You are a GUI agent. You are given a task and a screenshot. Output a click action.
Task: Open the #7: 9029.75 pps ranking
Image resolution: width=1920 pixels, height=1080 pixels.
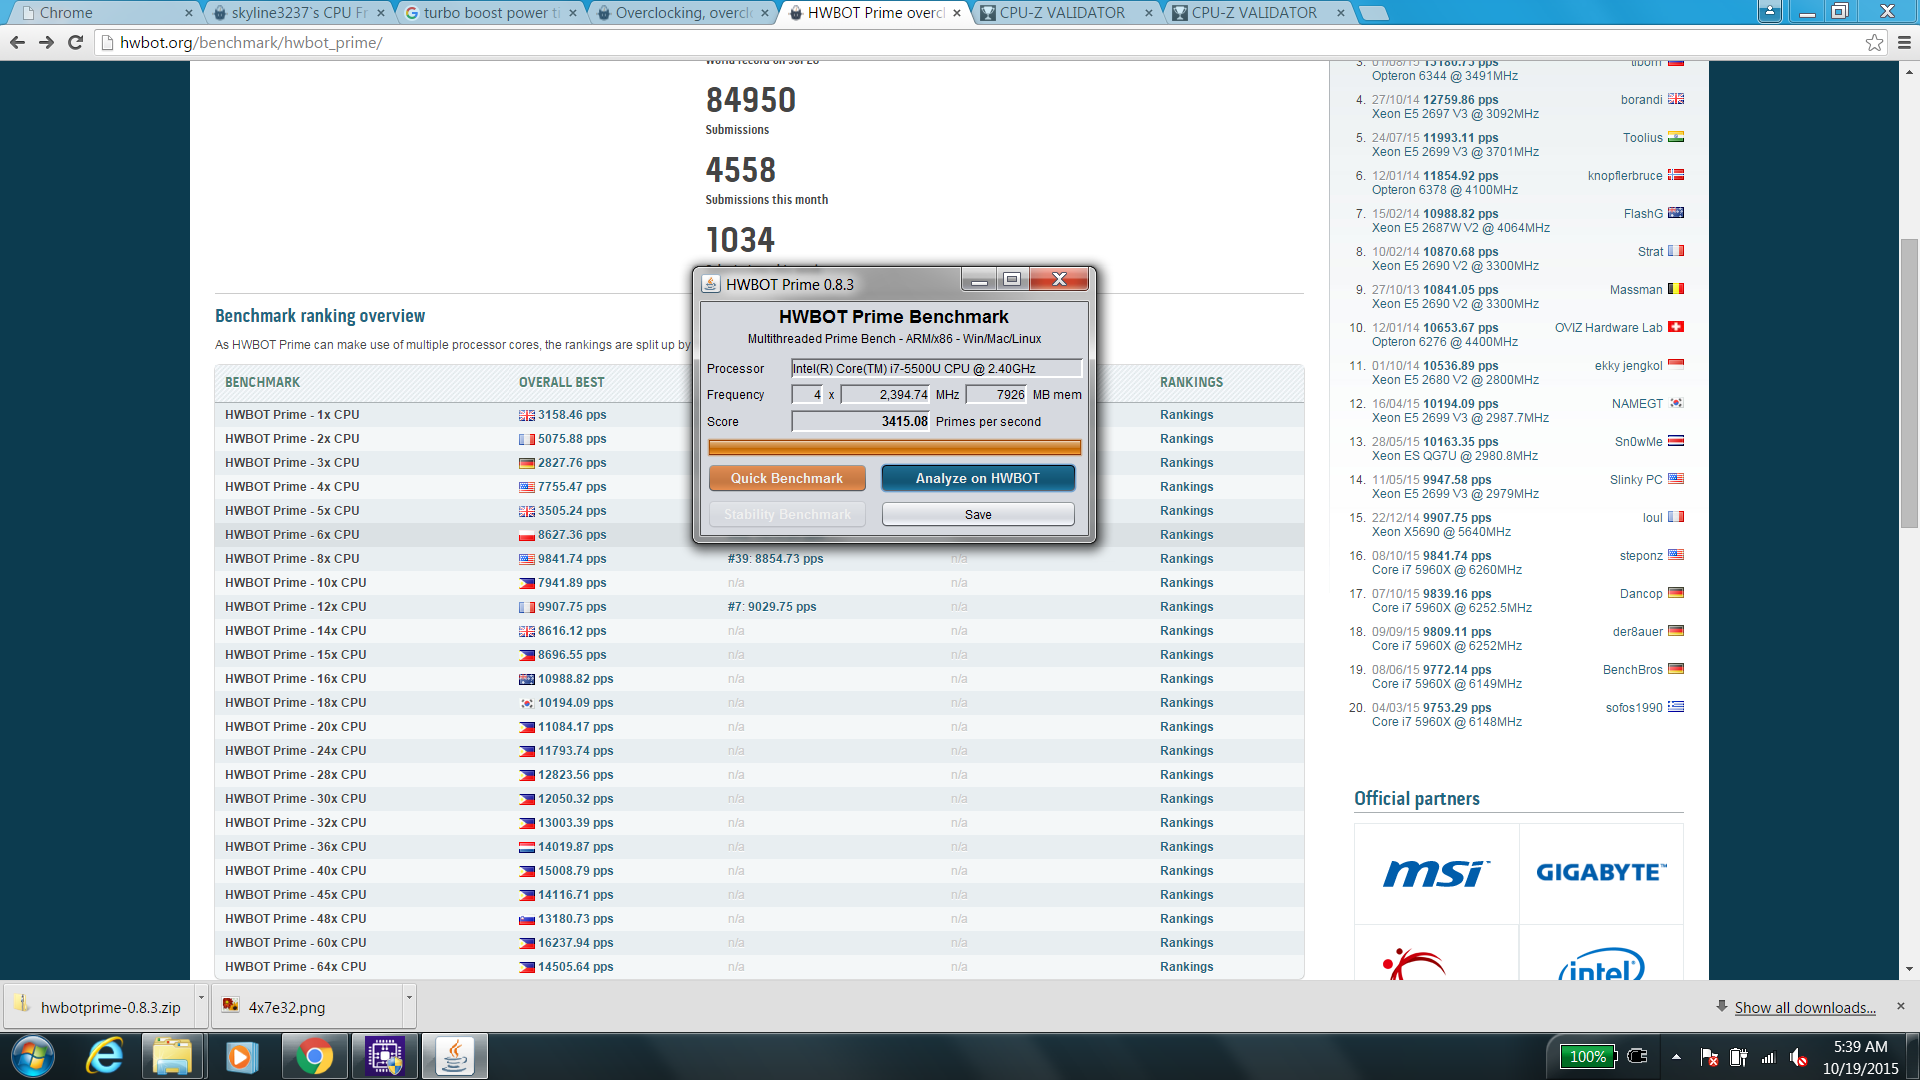click(x=772, y=606)
